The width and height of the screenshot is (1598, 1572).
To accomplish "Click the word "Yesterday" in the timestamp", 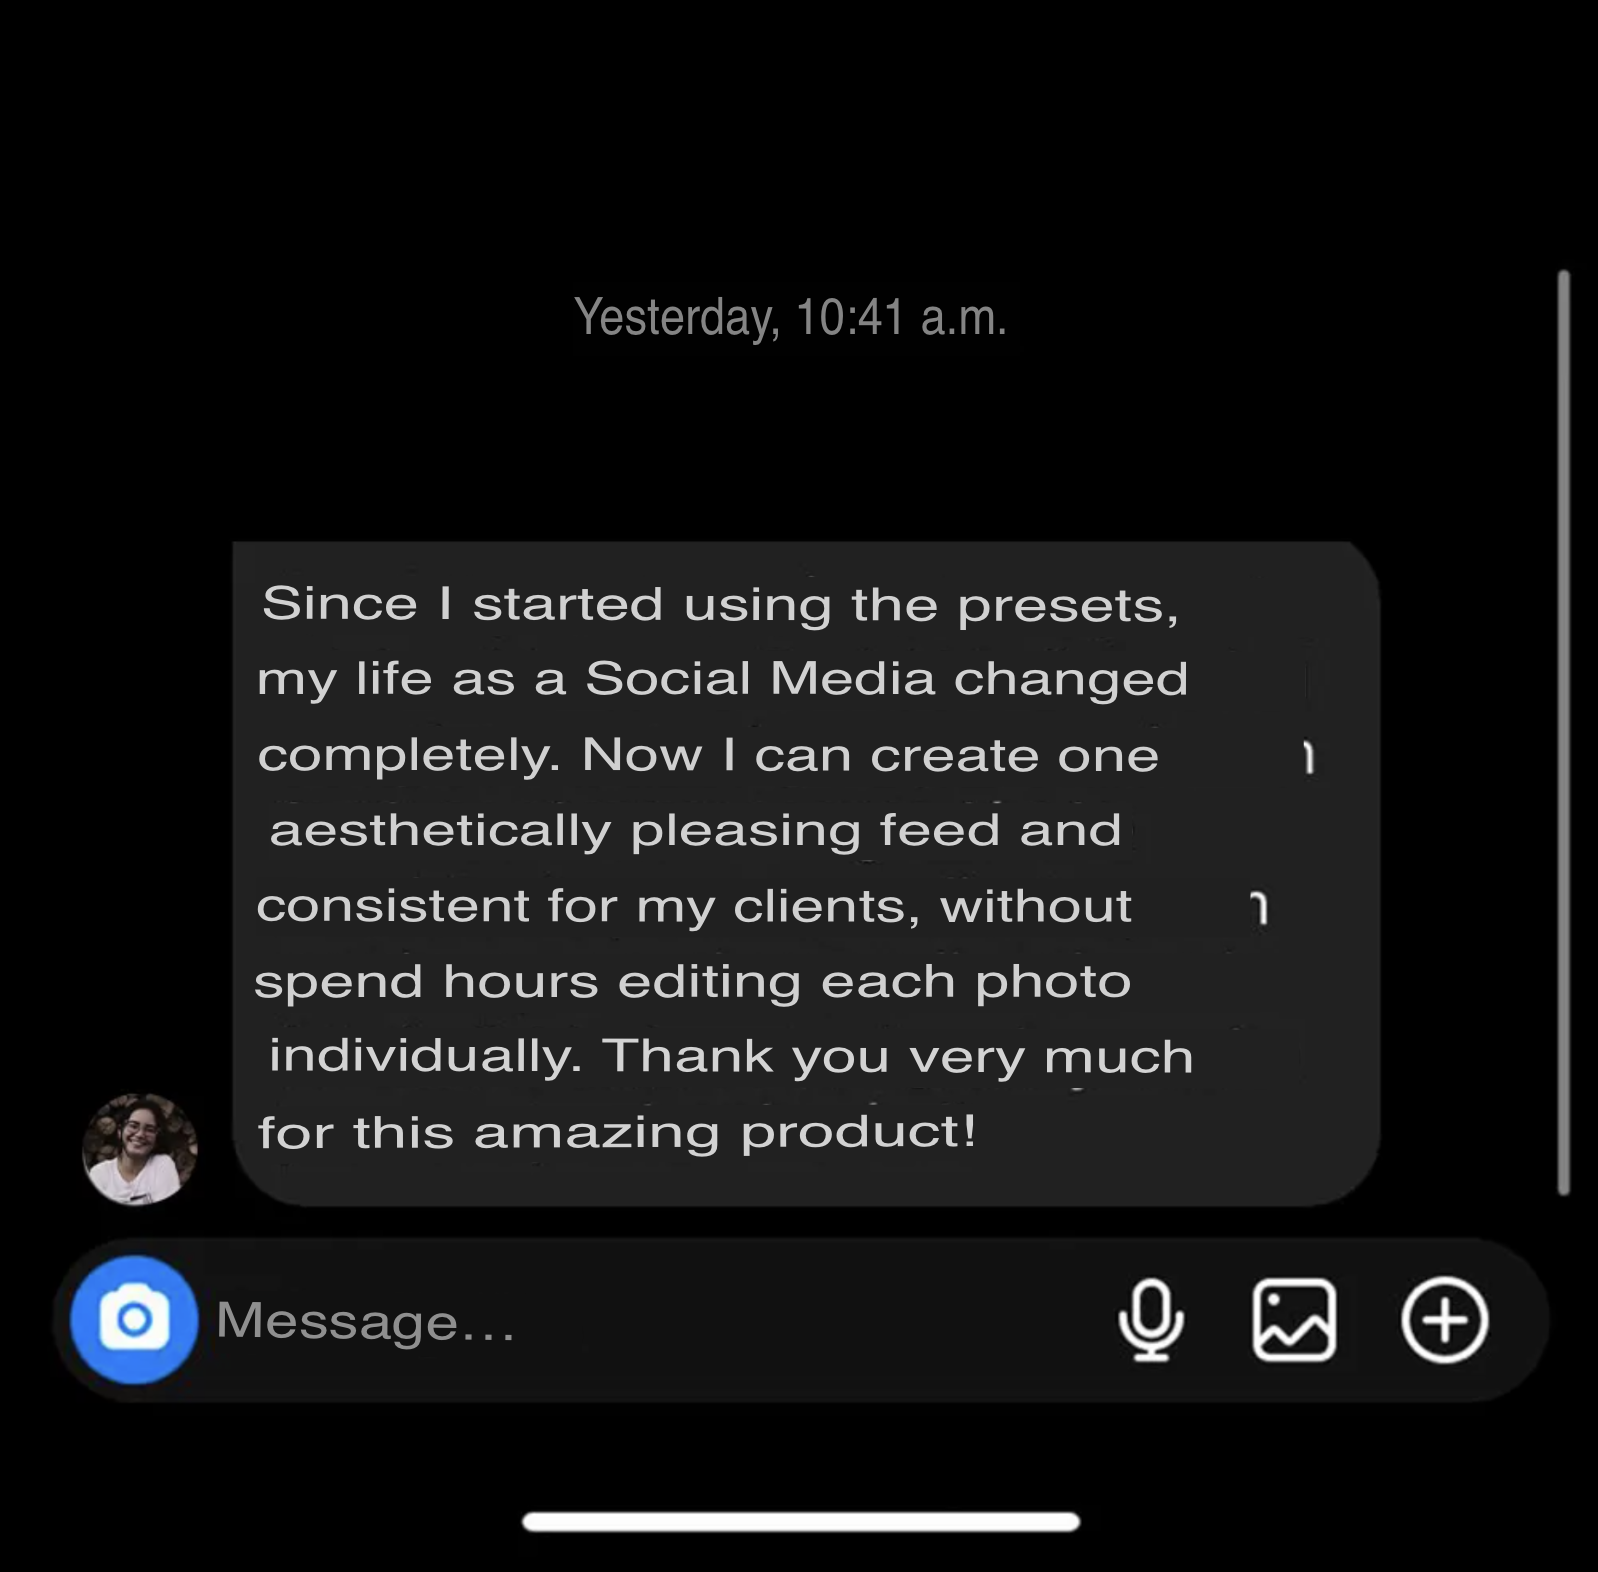I will click(676, 318).
